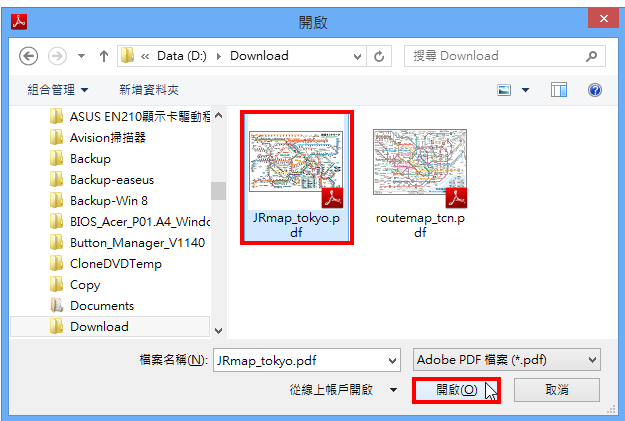Click the JRmap_tokyo.pdf file name label
This screenshot has width=625, height=421.
(296, 225)
